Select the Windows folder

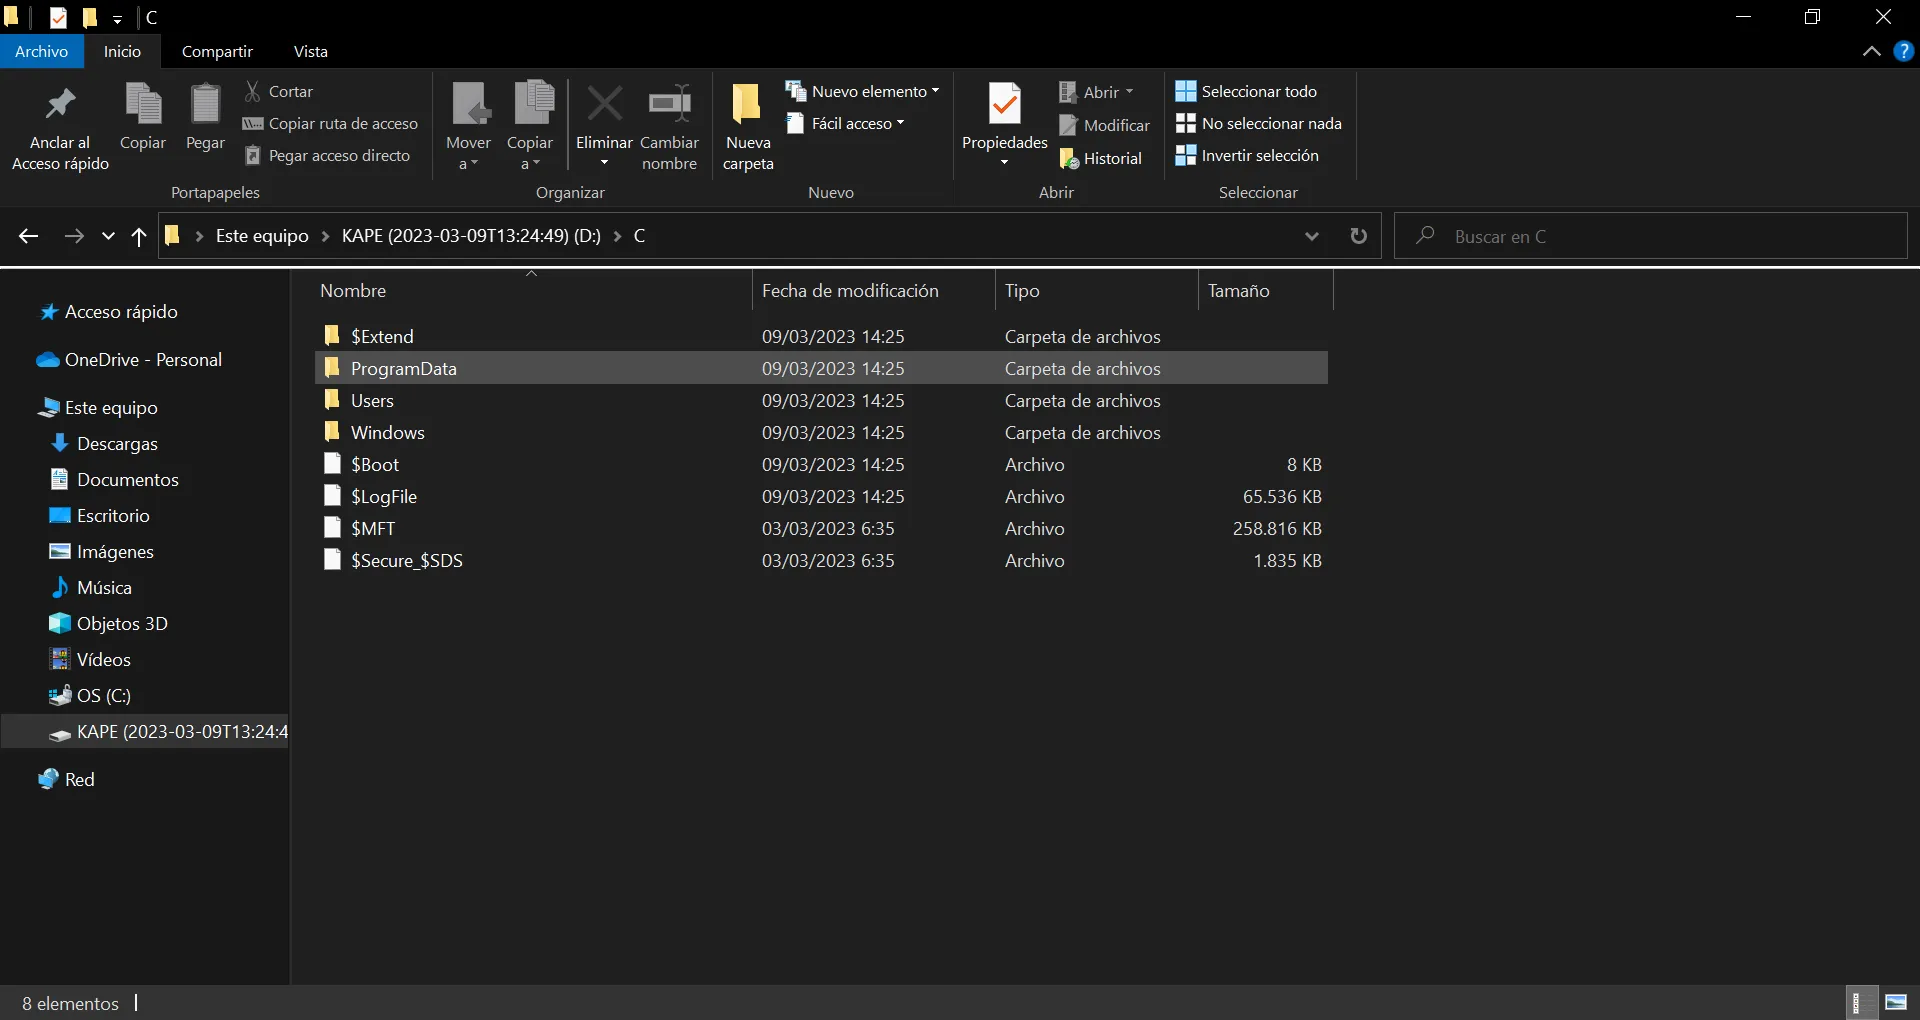pos(821,432)
